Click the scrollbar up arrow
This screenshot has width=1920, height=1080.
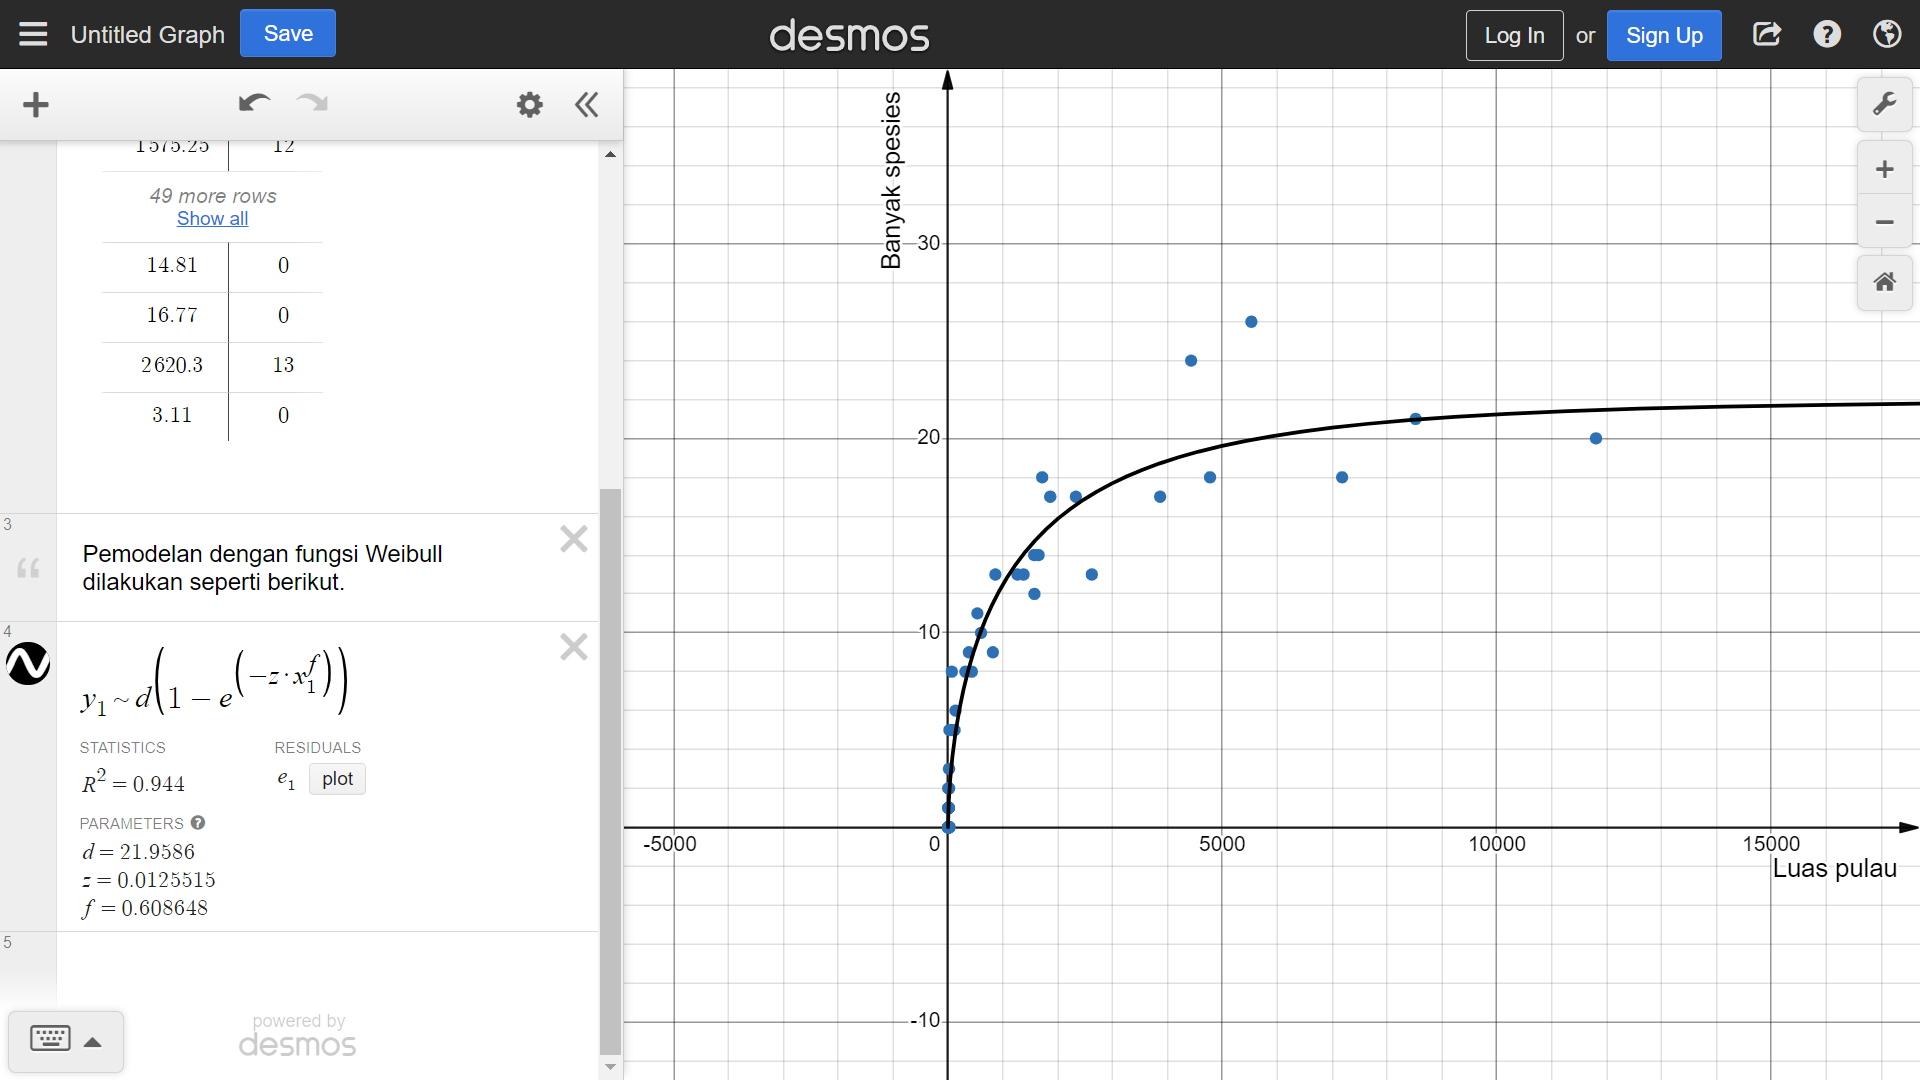(610, 155)
